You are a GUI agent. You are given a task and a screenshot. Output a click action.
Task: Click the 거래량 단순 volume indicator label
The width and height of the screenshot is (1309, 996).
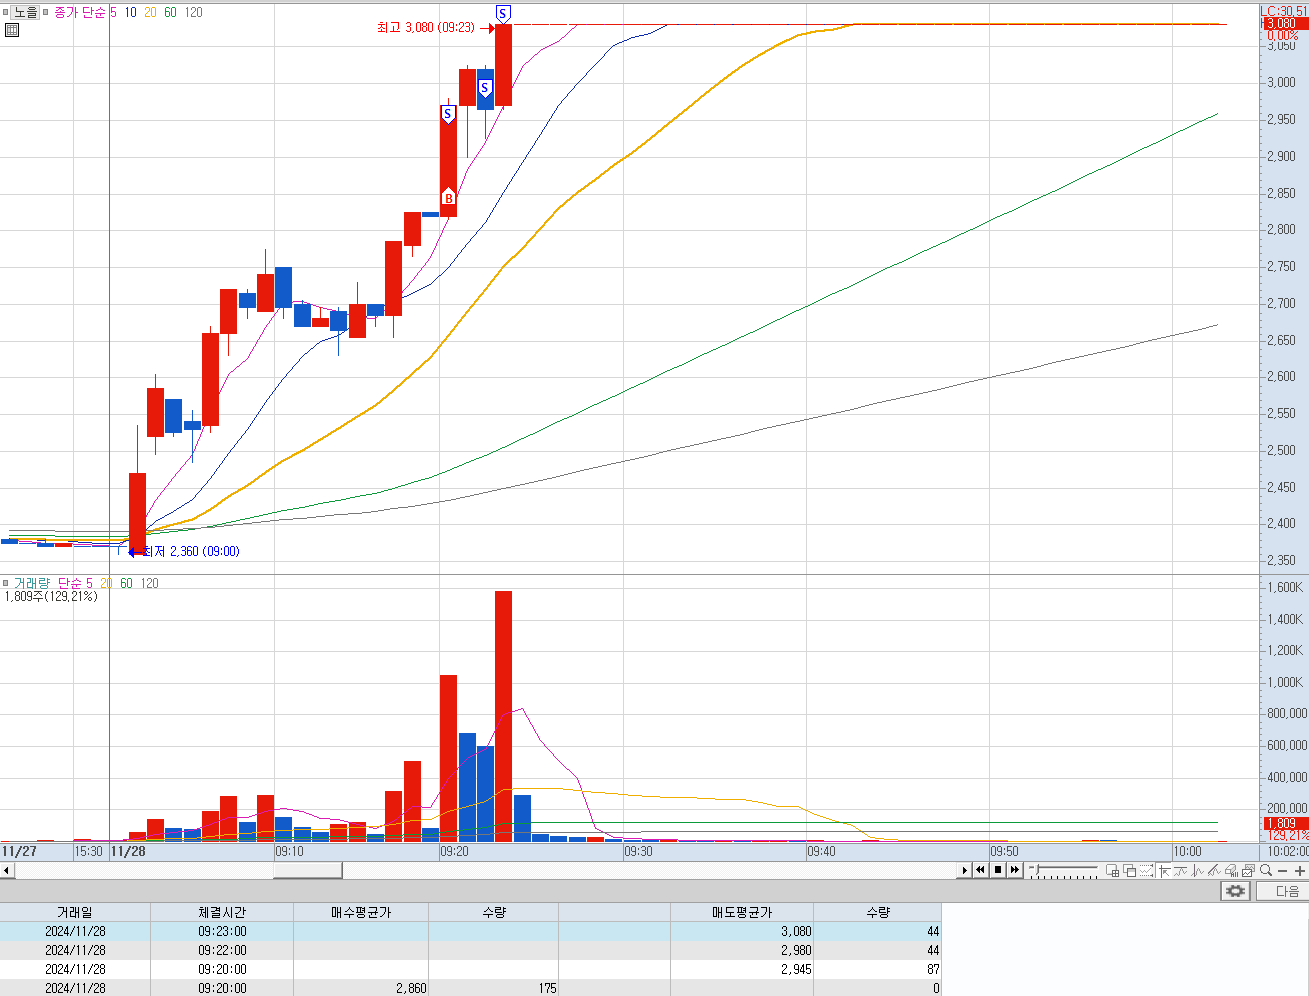[47, 583]
